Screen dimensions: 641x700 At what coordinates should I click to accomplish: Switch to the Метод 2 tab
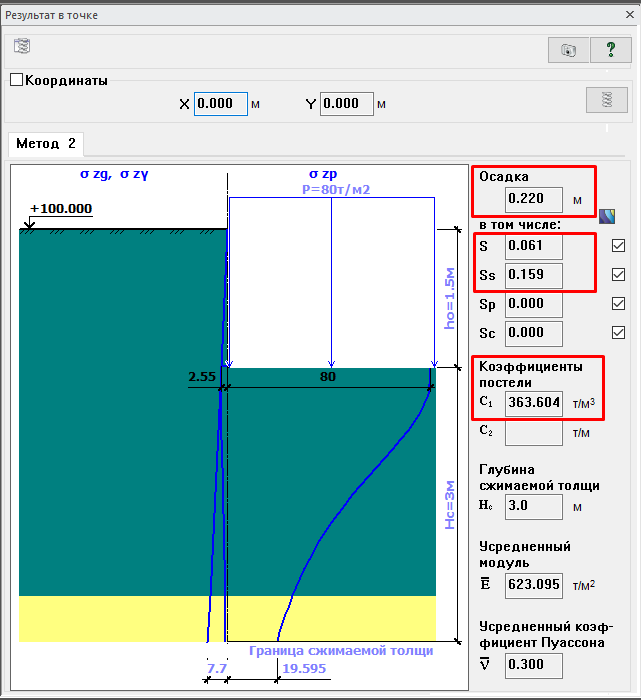[x=45, y=144]
